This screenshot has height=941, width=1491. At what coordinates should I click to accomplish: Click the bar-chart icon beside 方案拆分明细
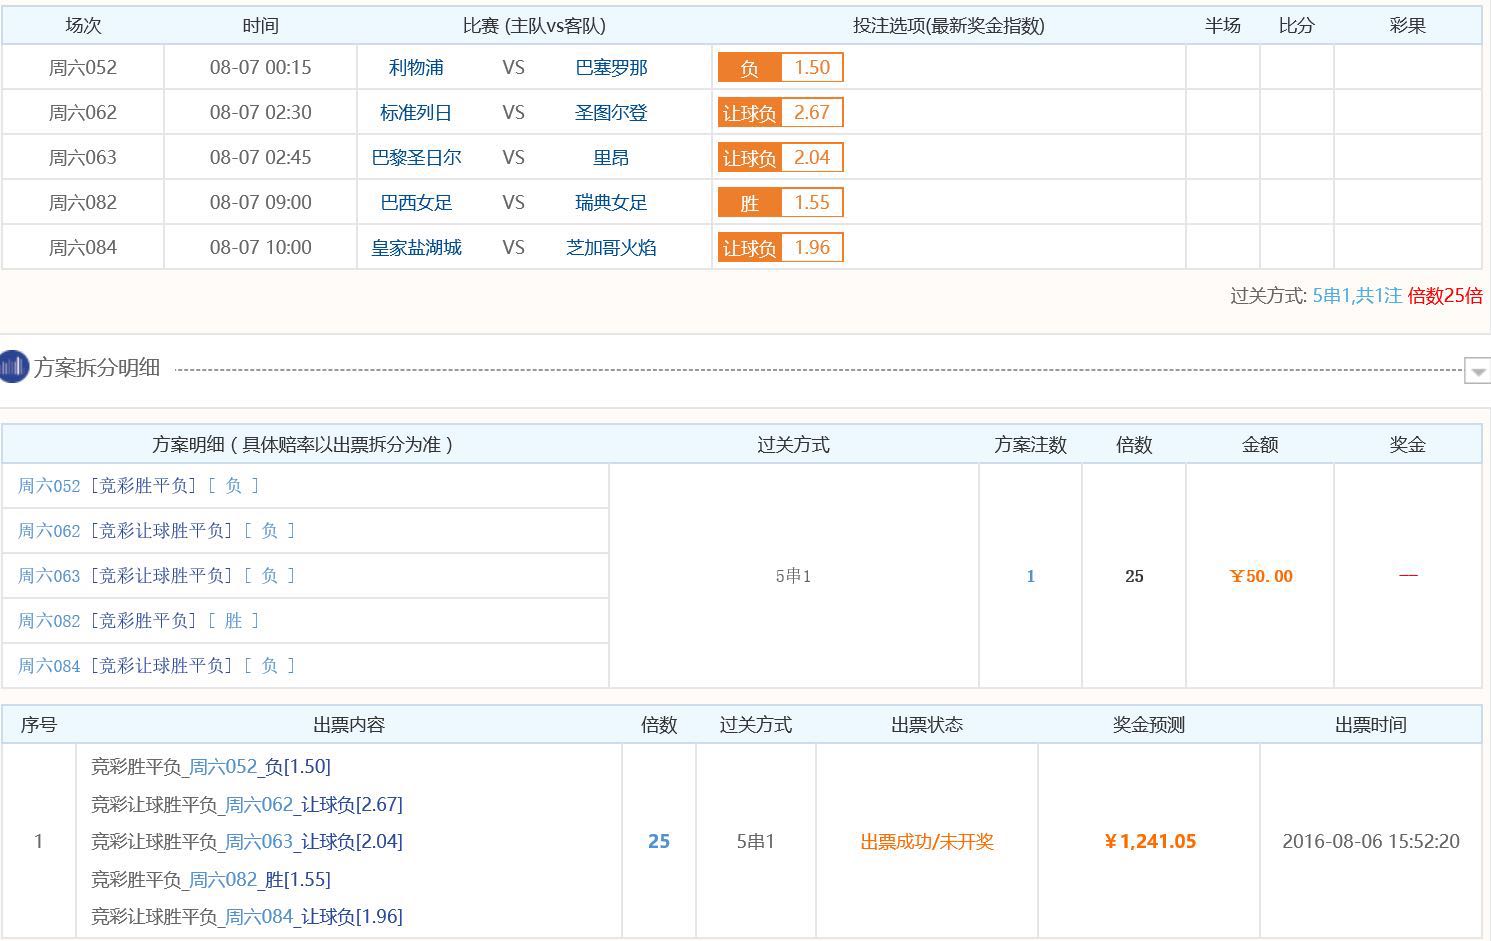[x=13, y=367]
